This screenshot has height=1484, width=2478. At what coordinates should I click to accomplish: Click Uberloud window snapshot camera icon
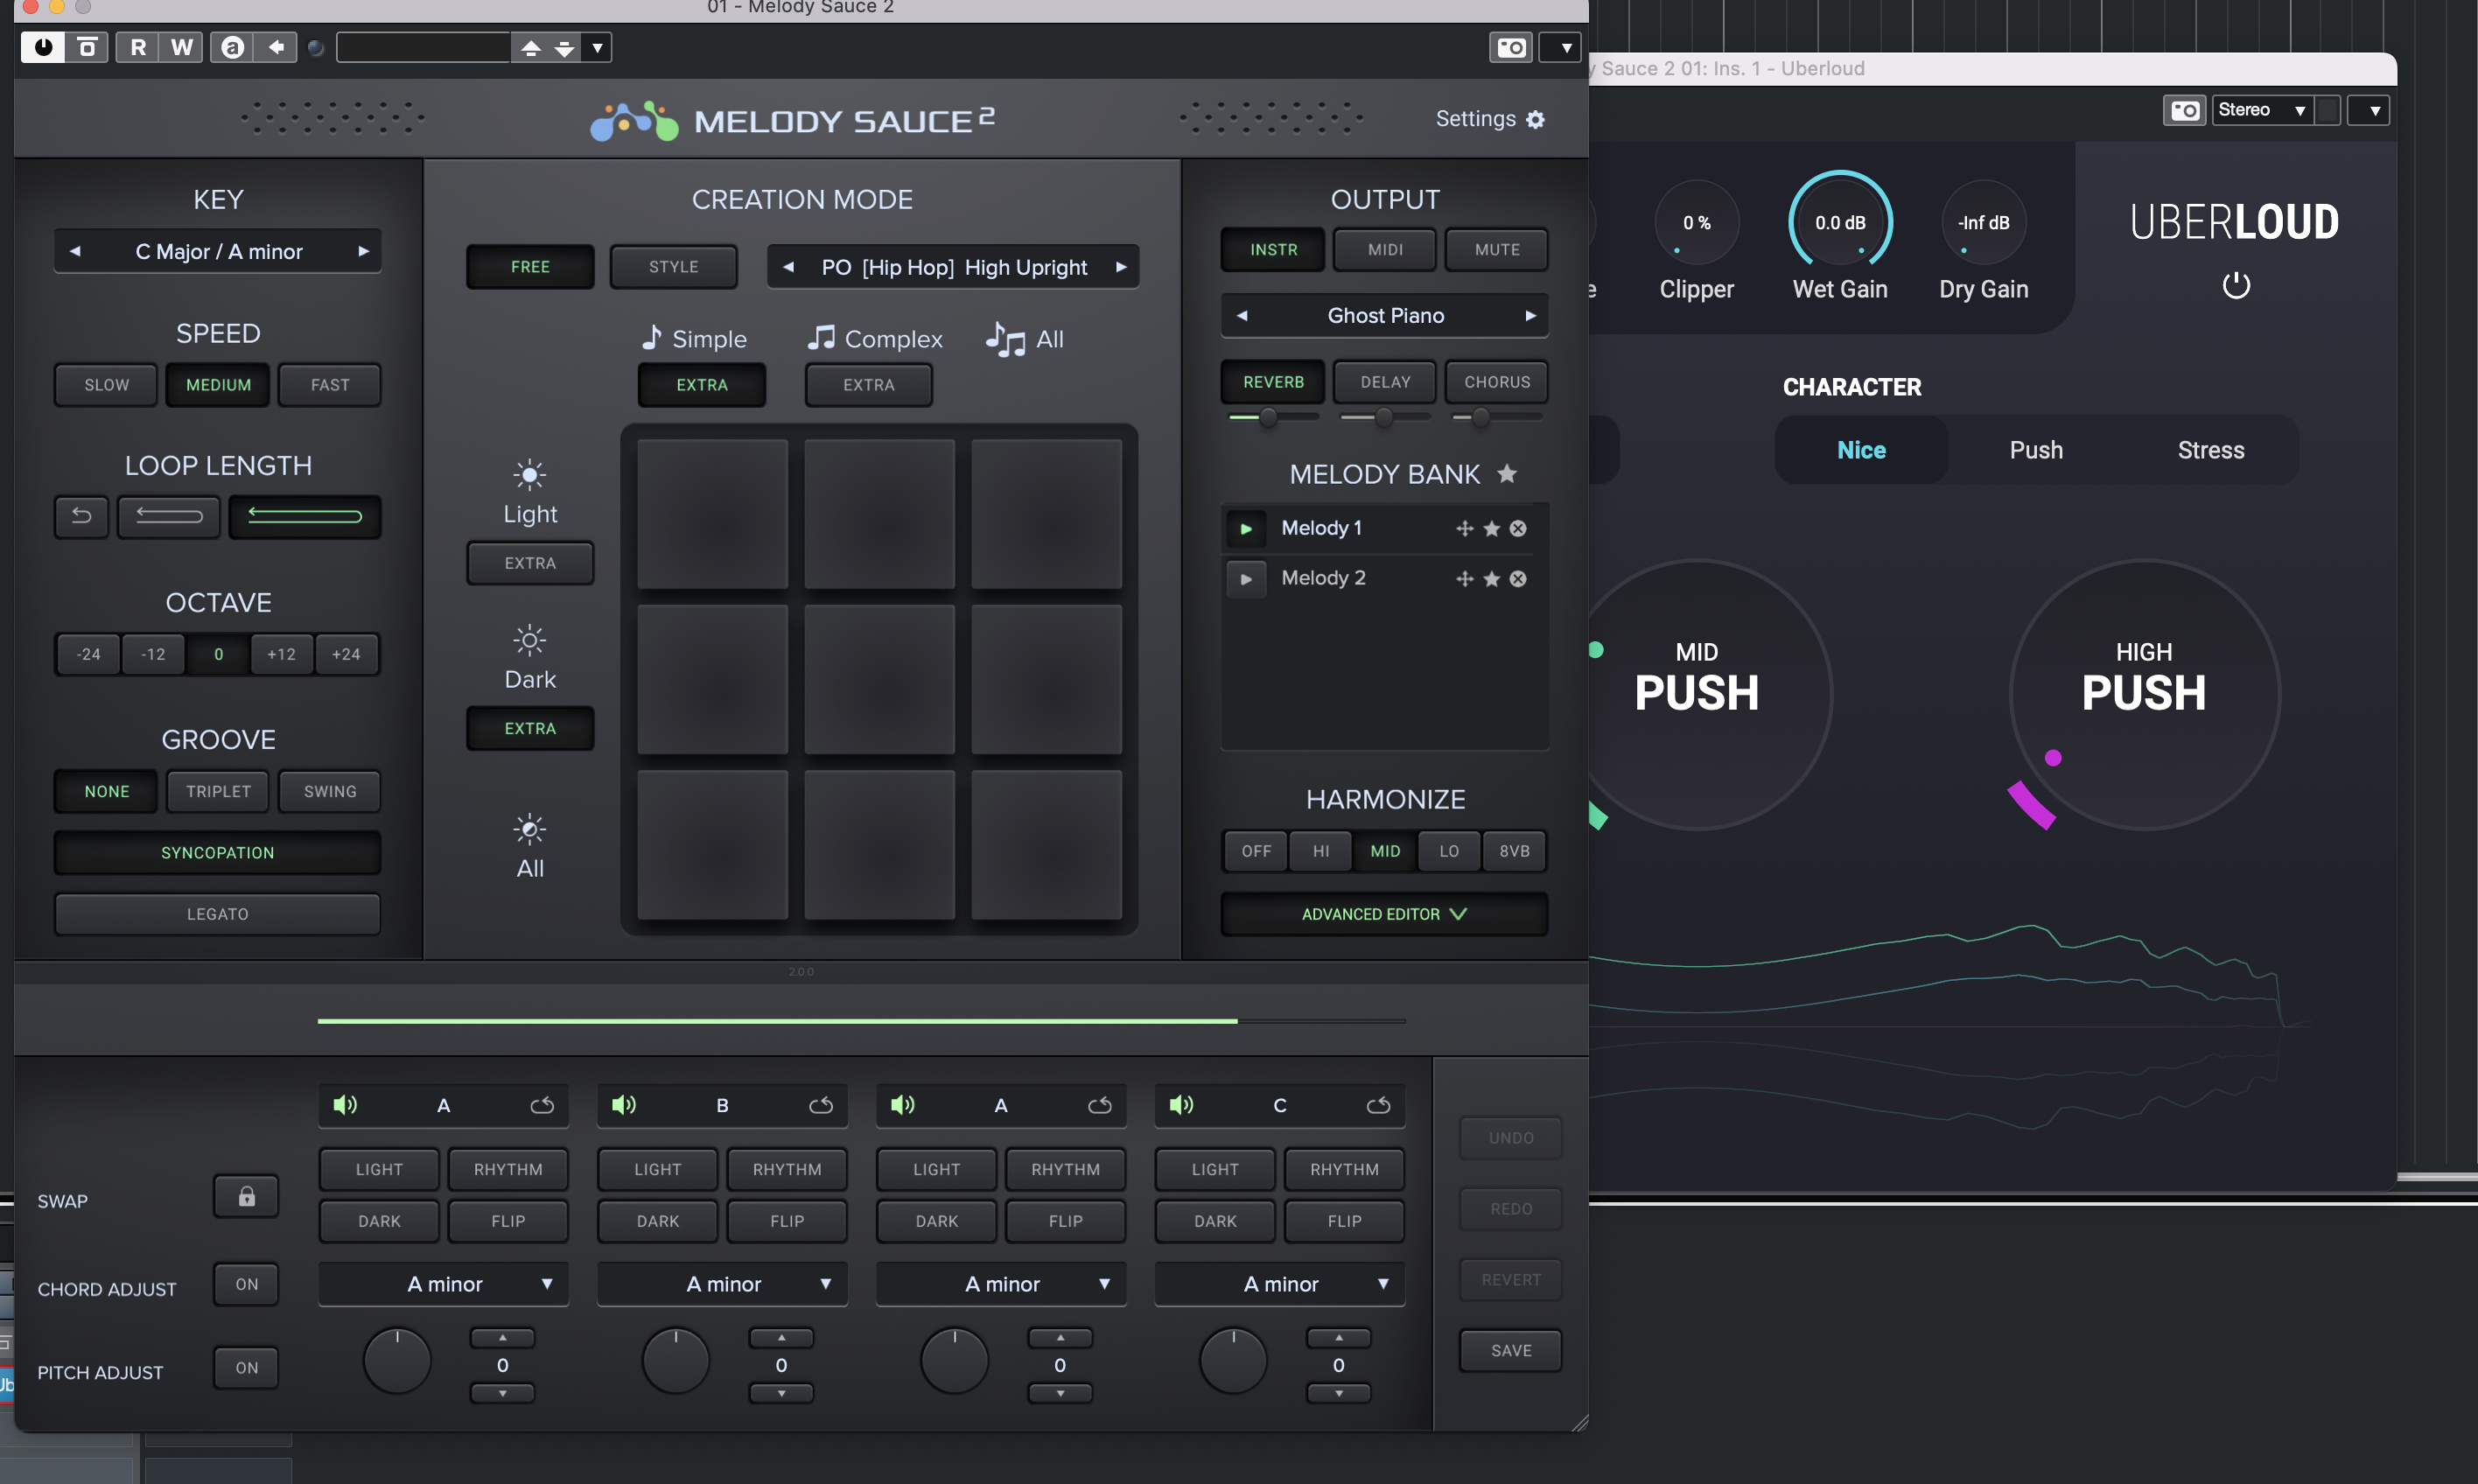coord(2184,110)
